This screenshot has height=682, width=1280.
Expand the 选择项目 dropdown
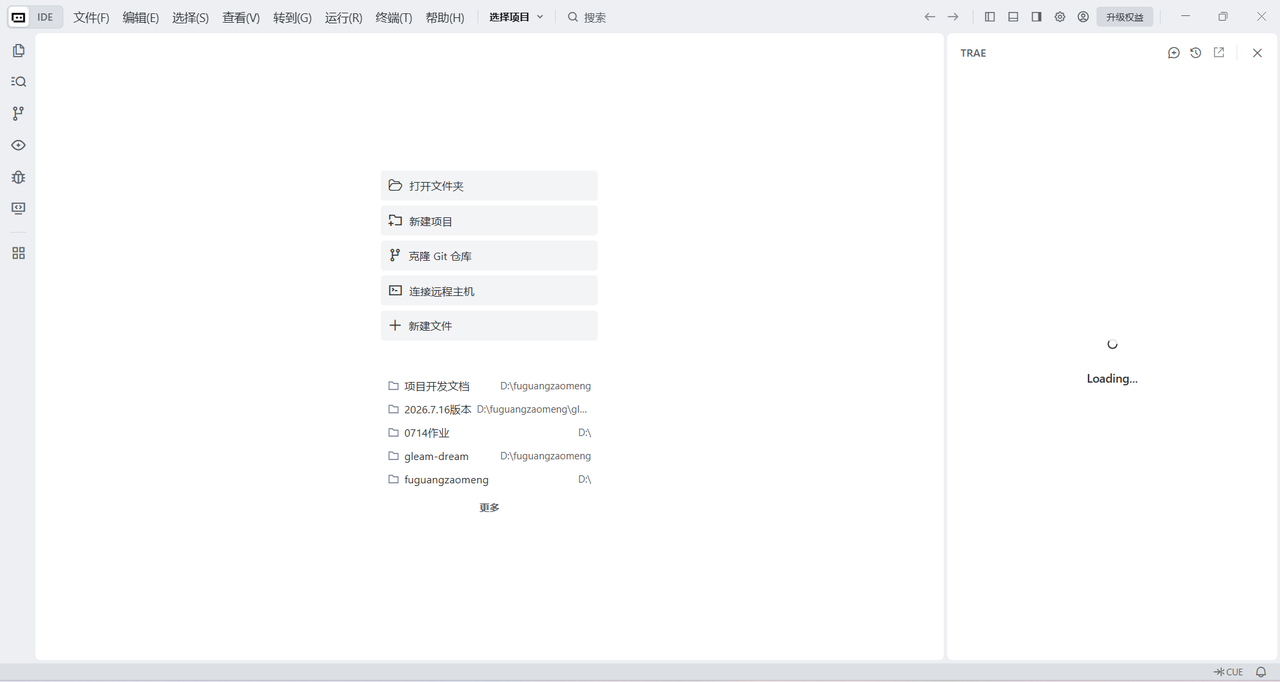point(516,17)
